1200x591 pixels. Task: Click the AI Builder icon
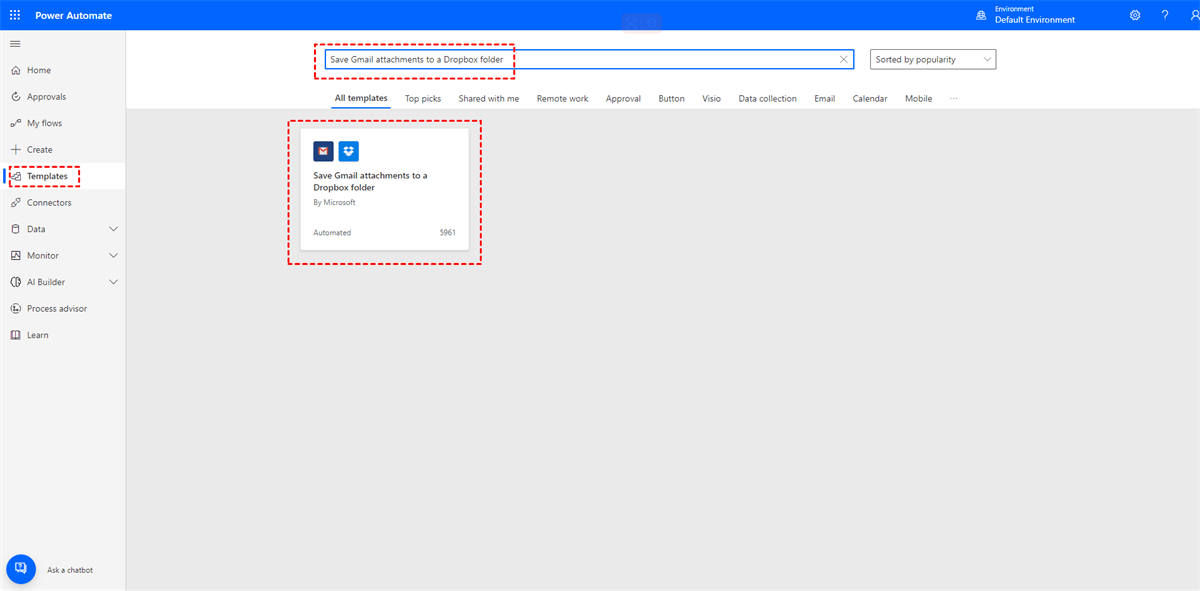point(15,282)
